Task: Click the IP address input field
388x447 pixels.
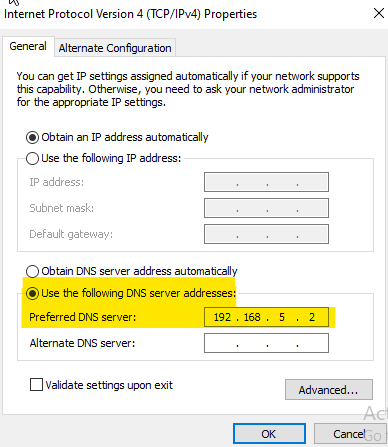Action: [266, 182]
